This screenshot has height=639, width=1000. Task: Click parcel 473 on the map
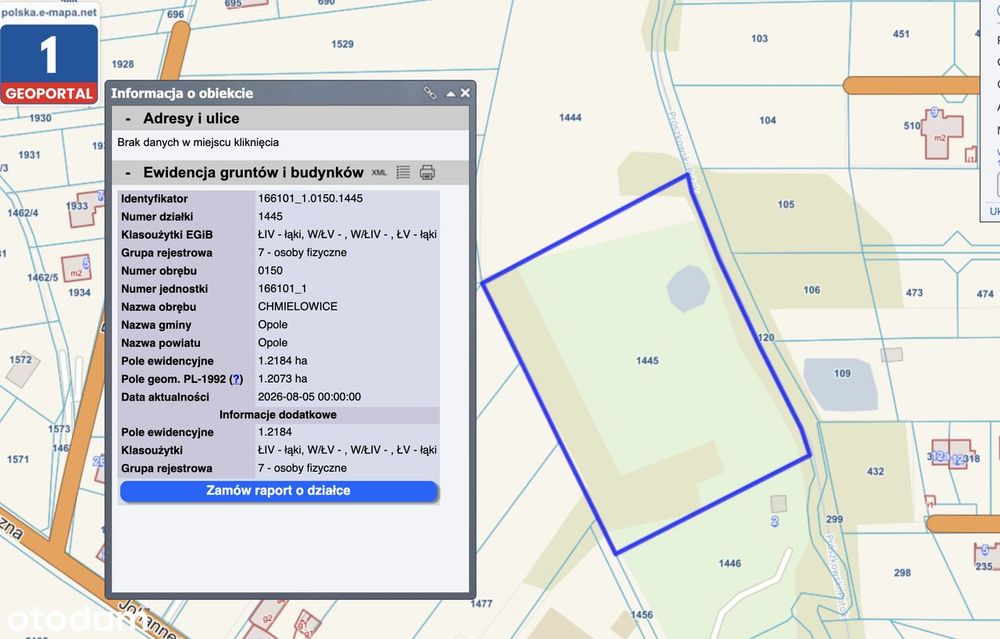[x=914, y=293]
